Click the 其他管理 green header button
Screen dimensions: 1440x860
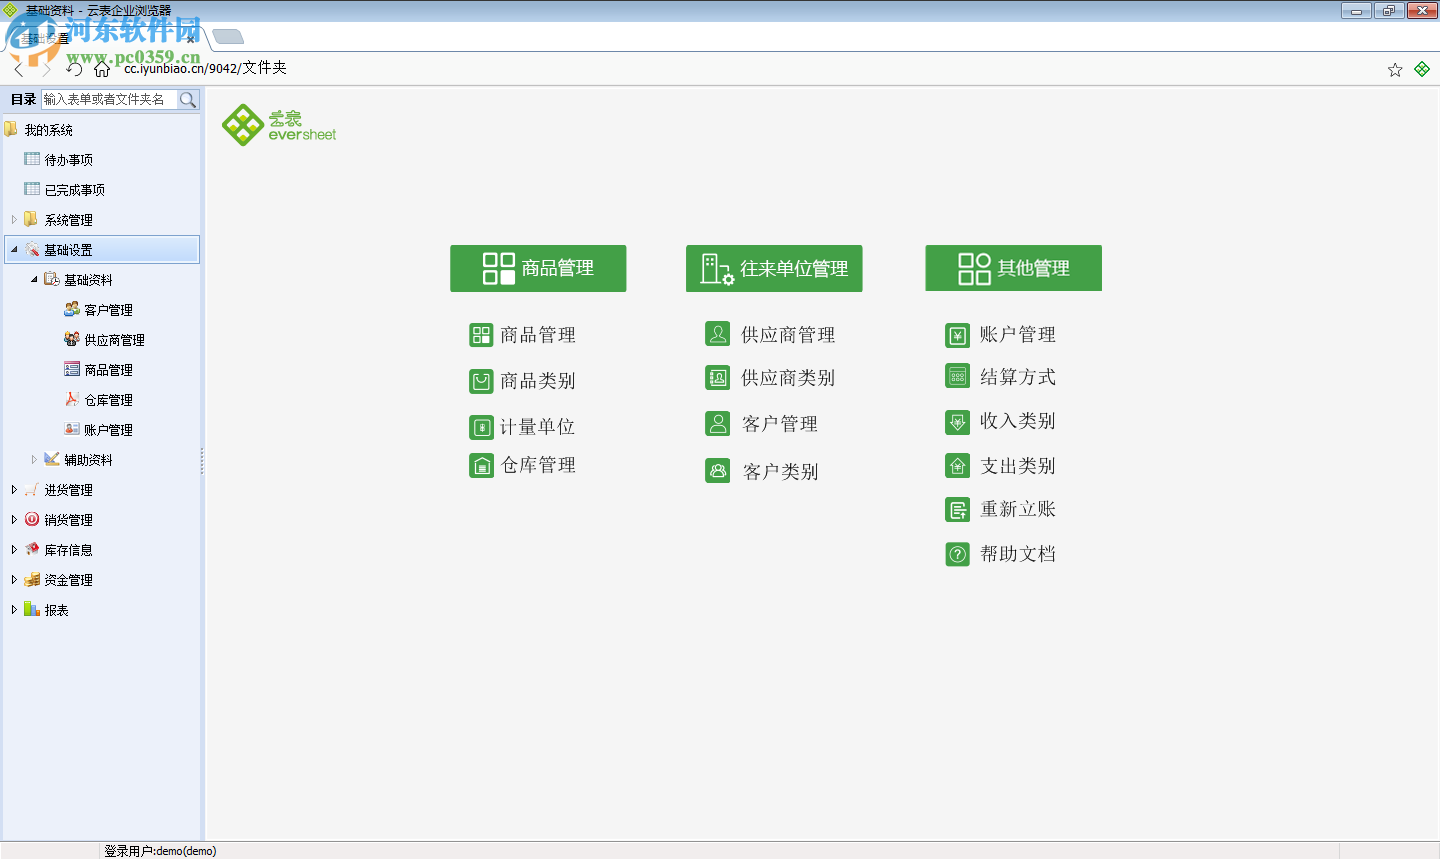tap(1013, 268)
